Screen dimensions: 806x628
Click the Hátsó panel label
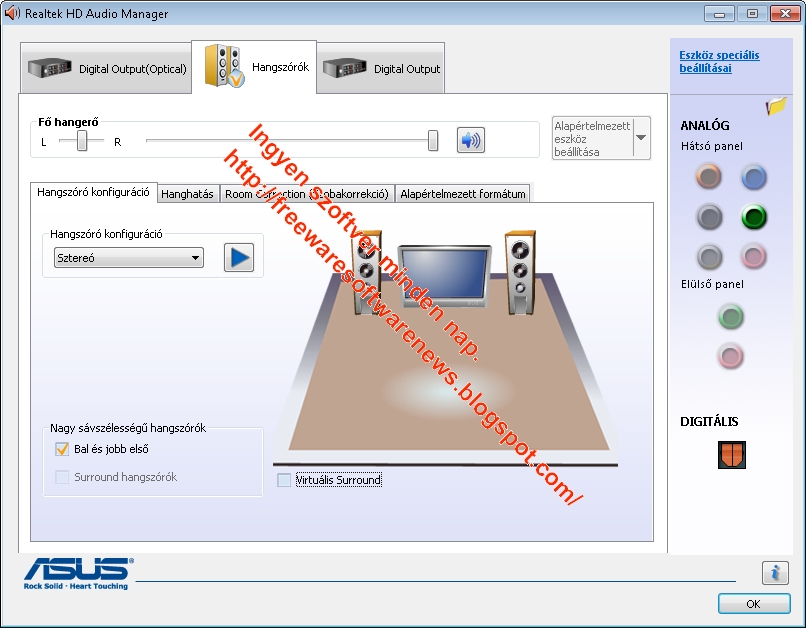[711, 146]
